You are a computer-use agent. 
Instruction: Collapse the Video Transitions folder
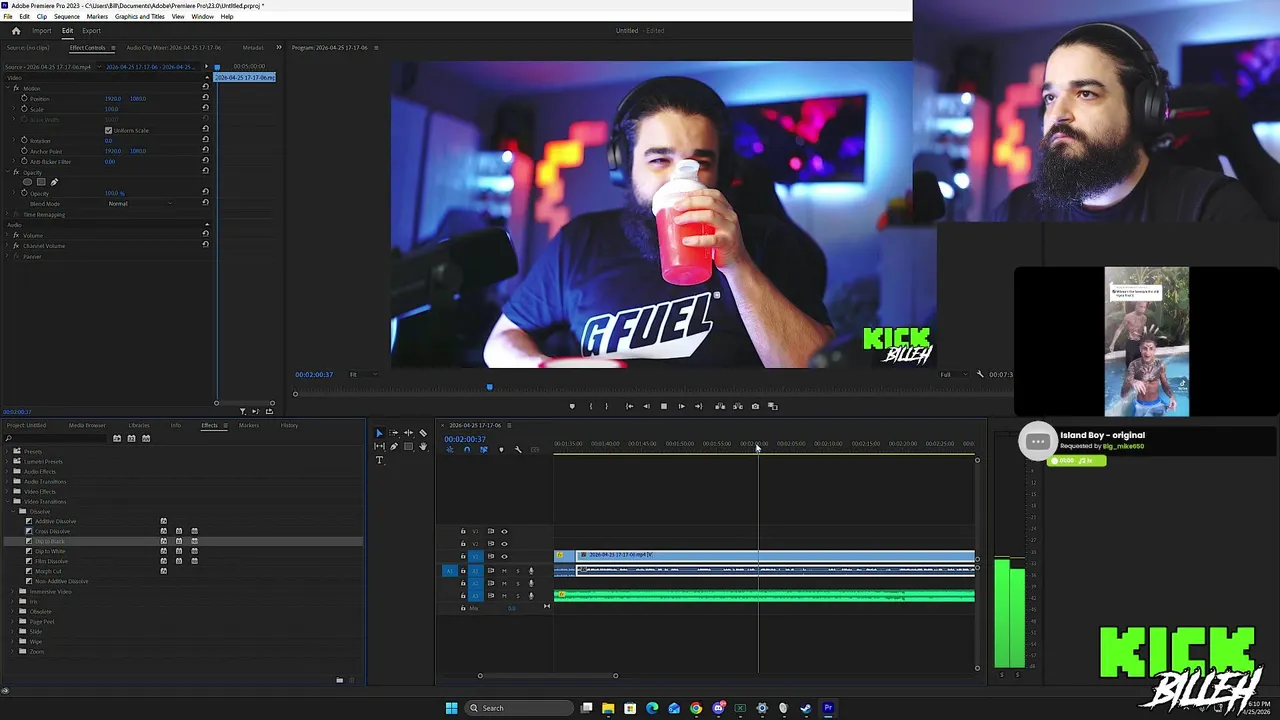click(x=7, y=501)
